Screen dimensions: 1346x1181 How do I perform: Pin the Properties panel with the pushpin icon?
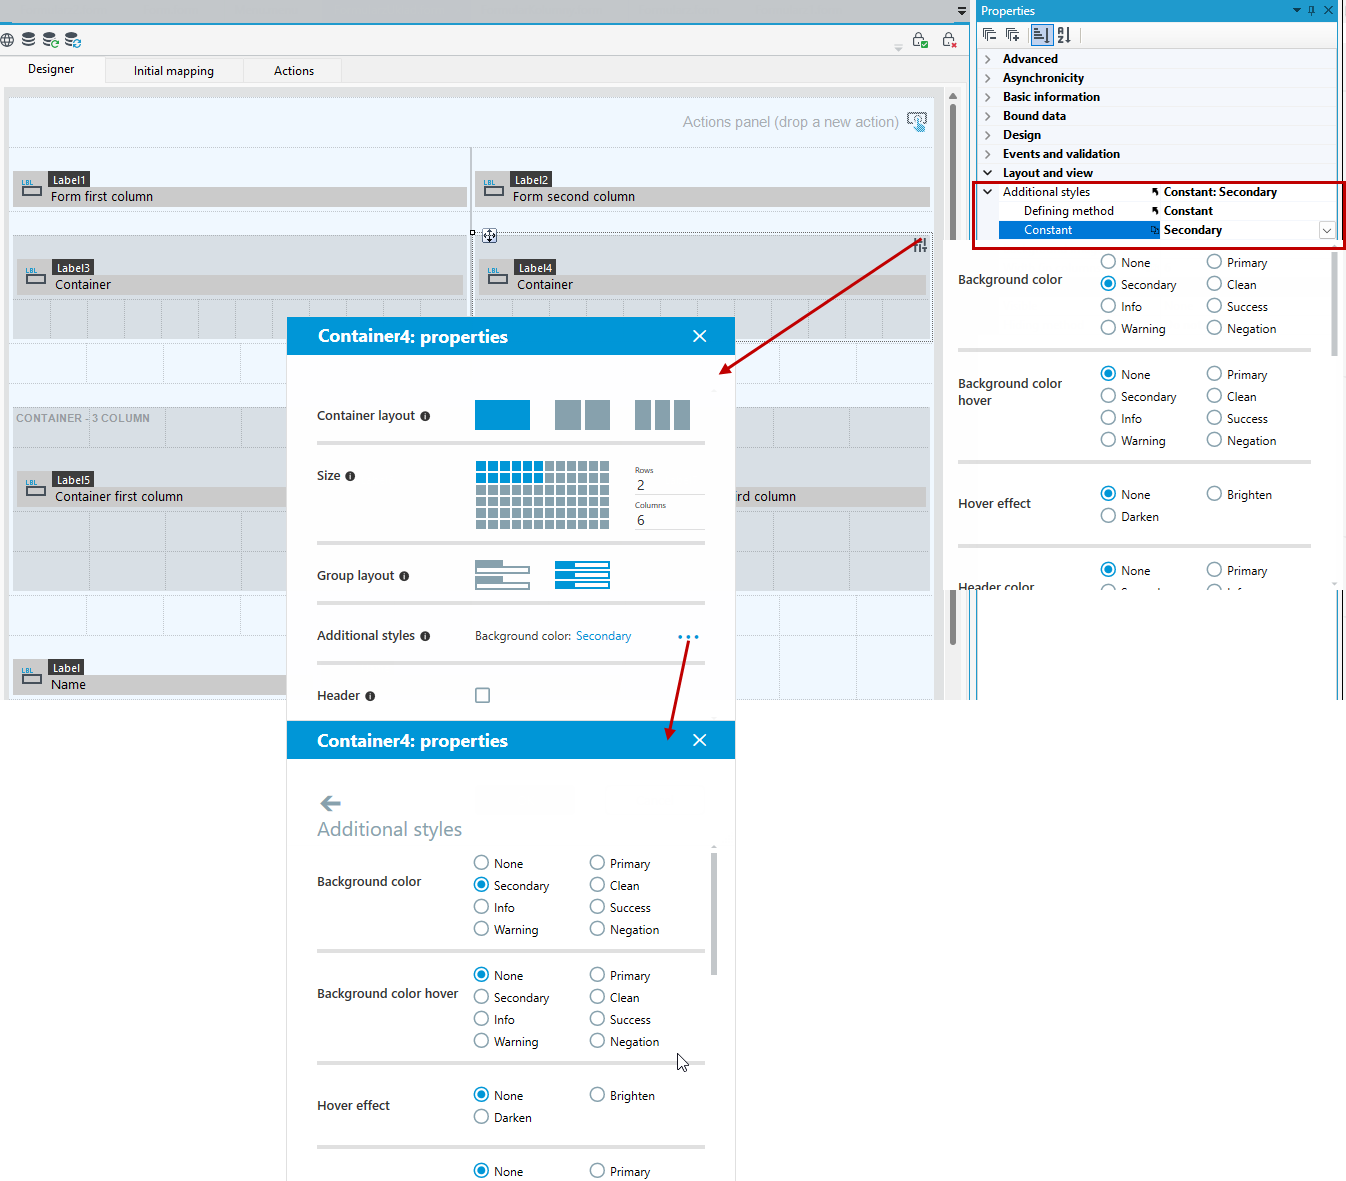click(1312, 10)
